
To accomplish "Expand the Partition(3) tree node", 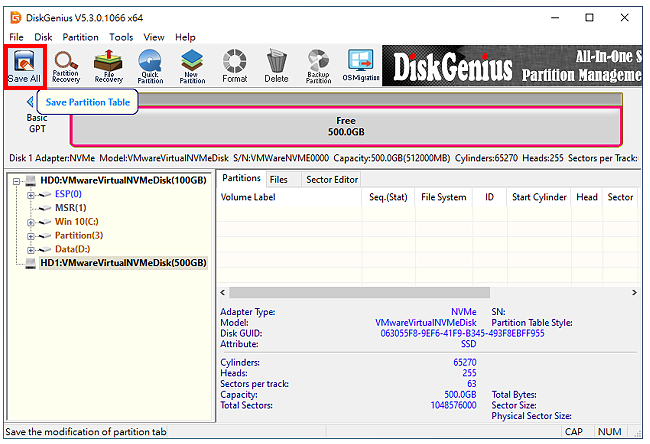I will click(31, 236).
